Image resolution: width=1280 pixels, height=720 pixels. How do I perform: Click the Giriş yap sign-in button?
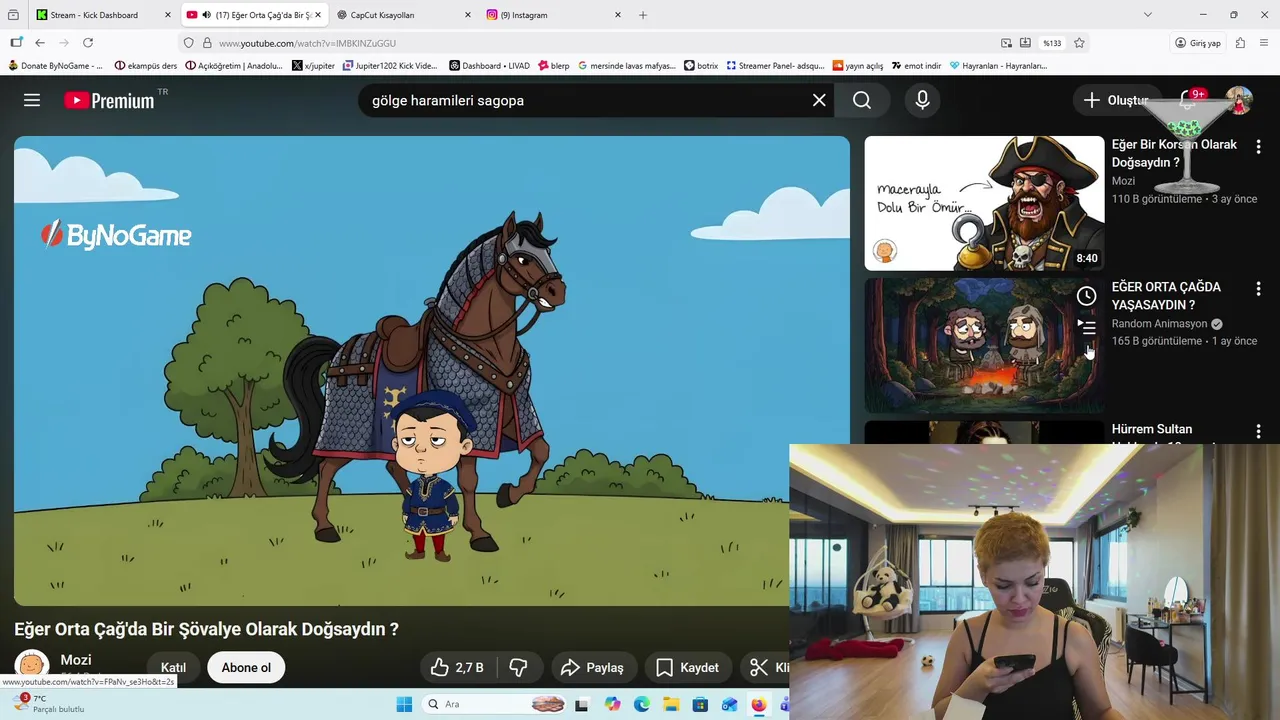(1197, 43)
